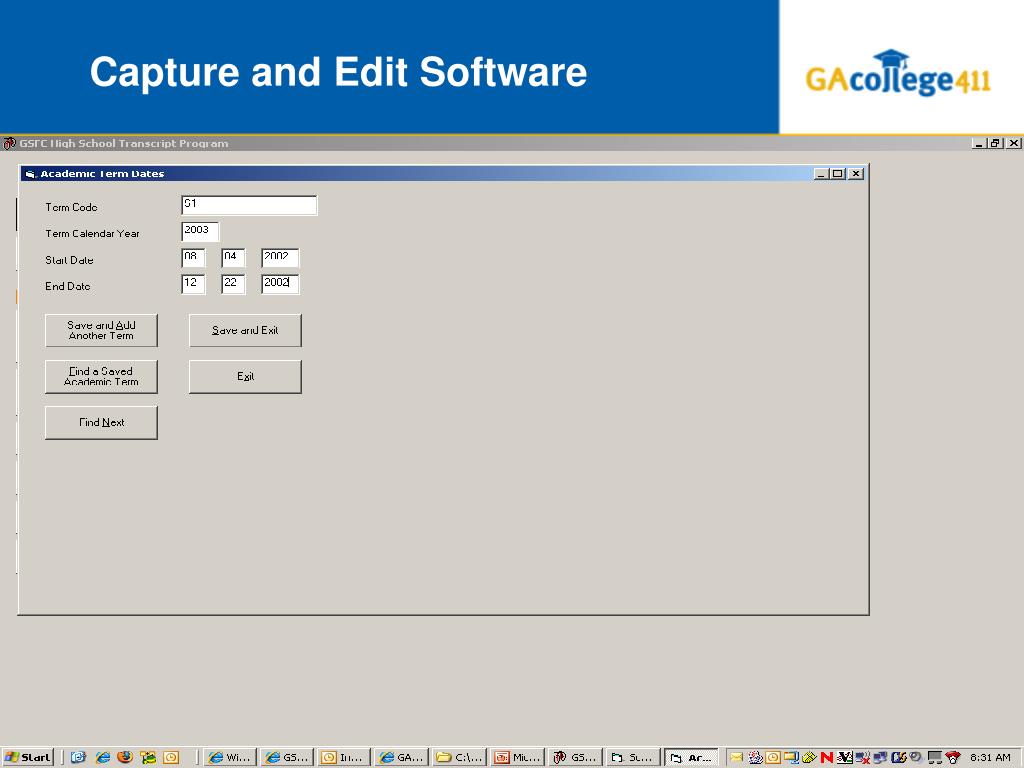Click the Find Next button

point(101,423)
